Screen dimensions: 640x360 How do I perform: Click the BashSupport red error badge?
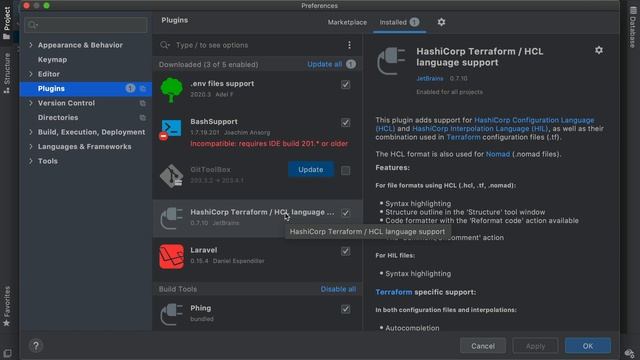163,136
